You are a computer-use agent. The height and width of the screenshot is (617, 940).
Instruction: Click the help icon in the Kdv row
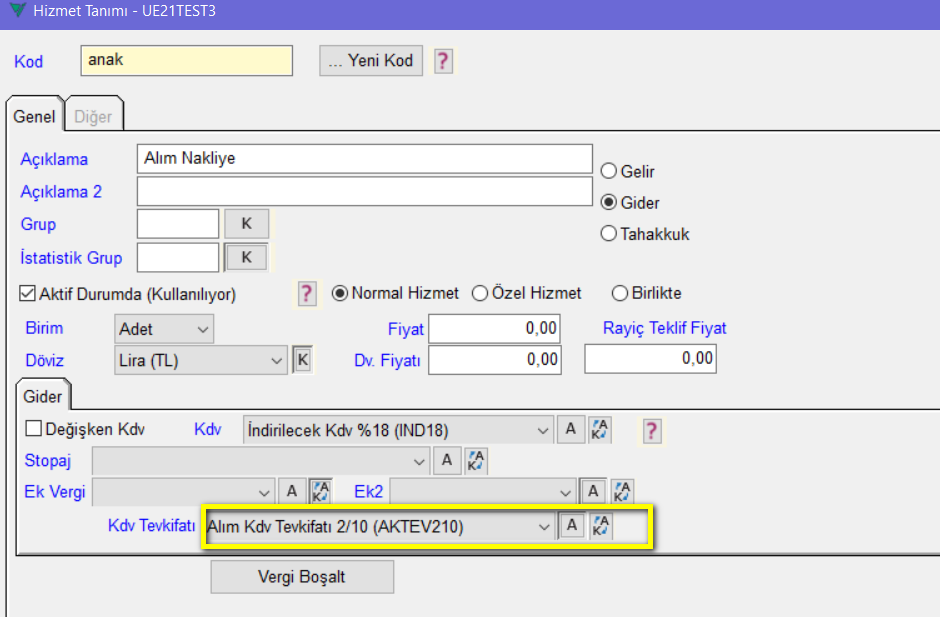point(652,431)
